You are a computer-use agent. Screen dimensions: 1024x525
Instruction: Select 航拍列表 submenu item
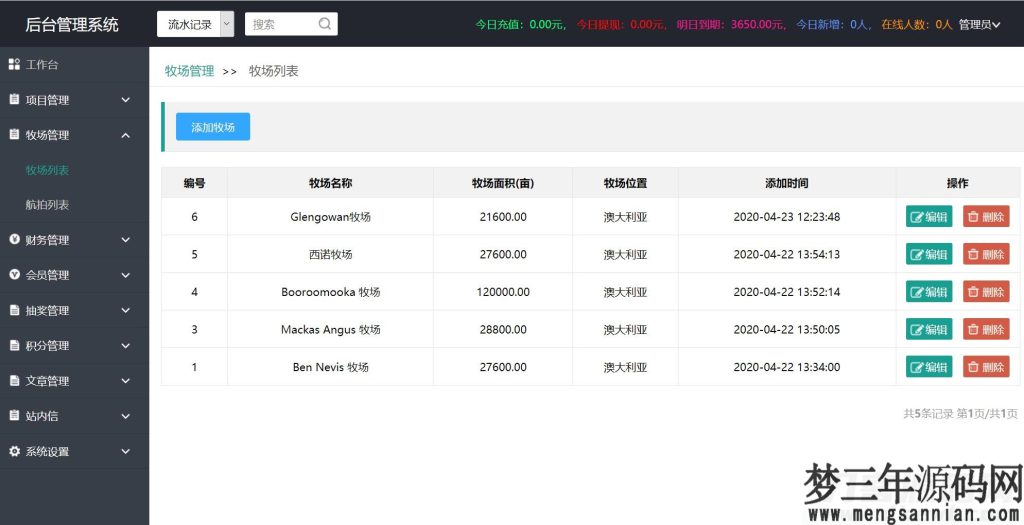(47, 204)
